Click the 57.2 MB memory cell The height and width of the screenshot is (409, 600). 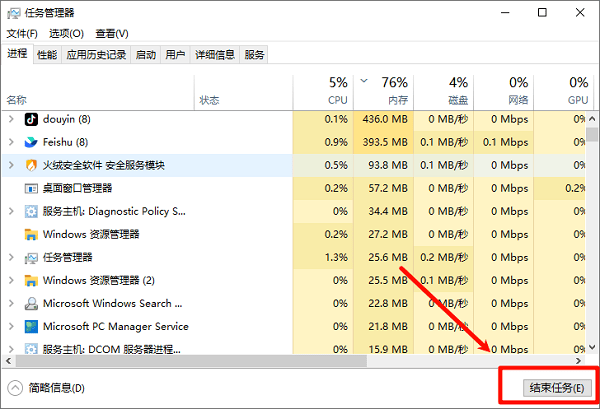[383, 188]
